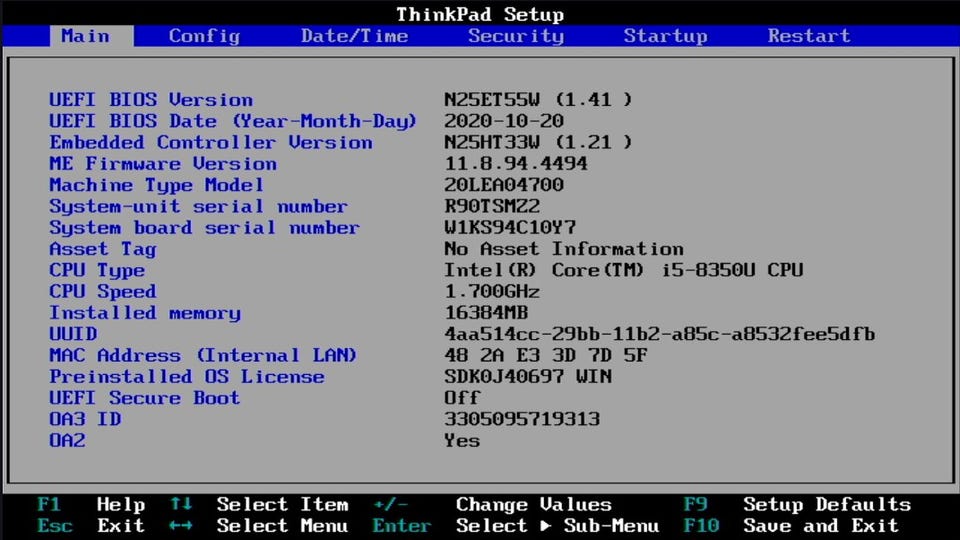Click the F10 Save and Exit hint
The height and width of the screenshot is (540, 960).
click(791, 526)
